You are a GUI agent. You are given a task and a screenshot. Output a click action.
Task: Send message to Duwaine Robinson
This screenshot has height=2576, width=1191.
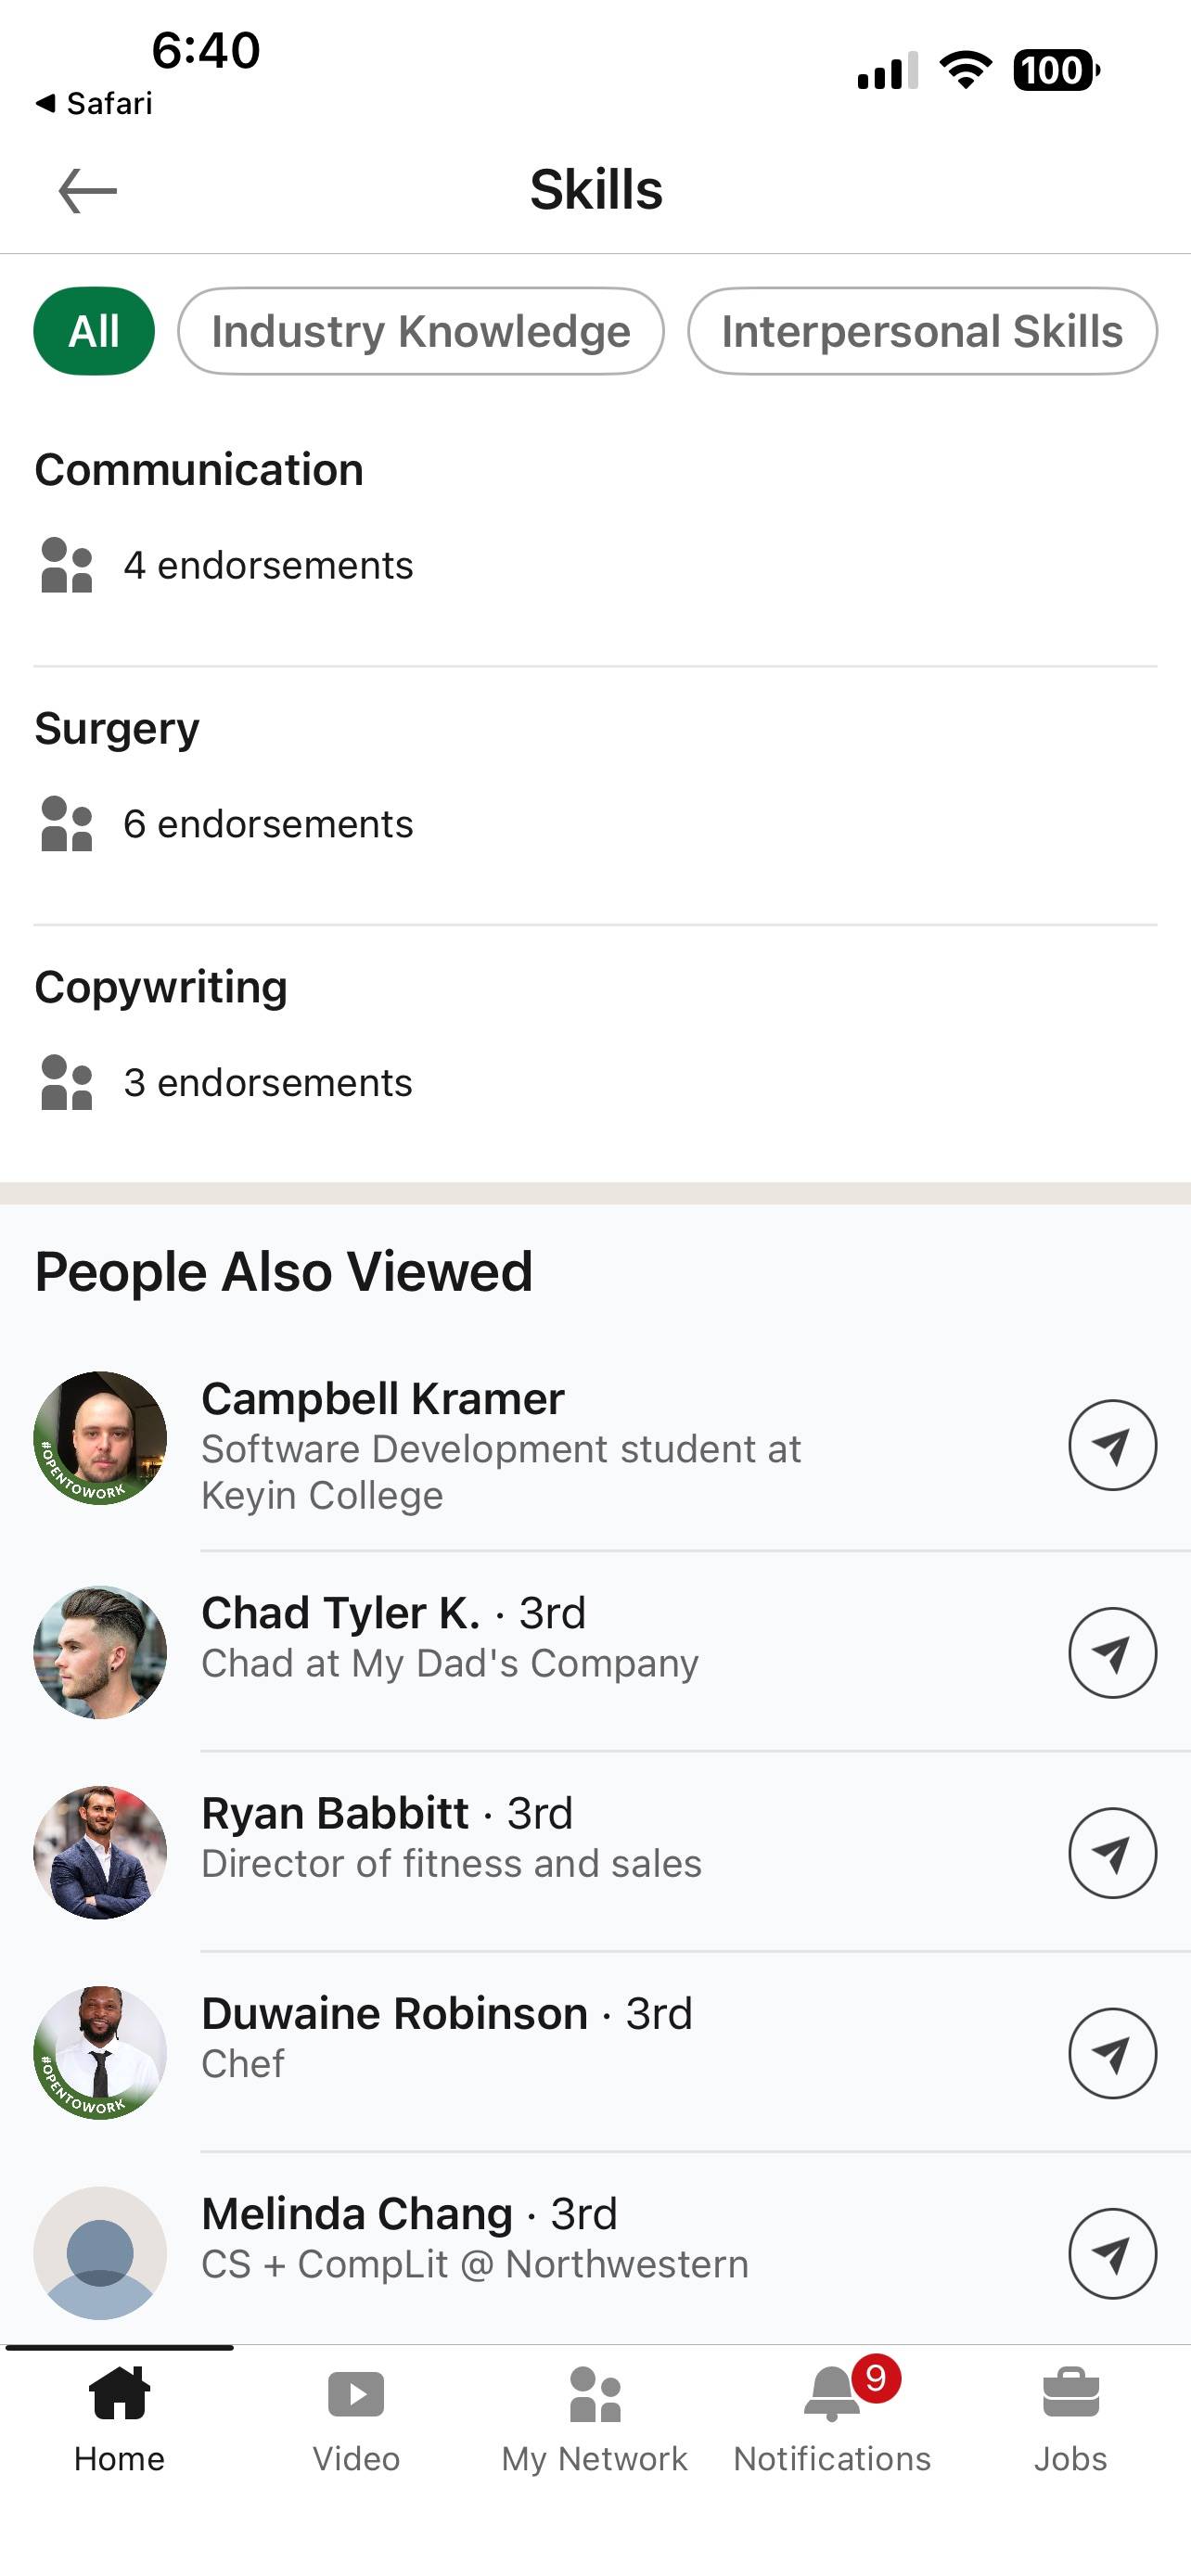click(1112, 2053)
